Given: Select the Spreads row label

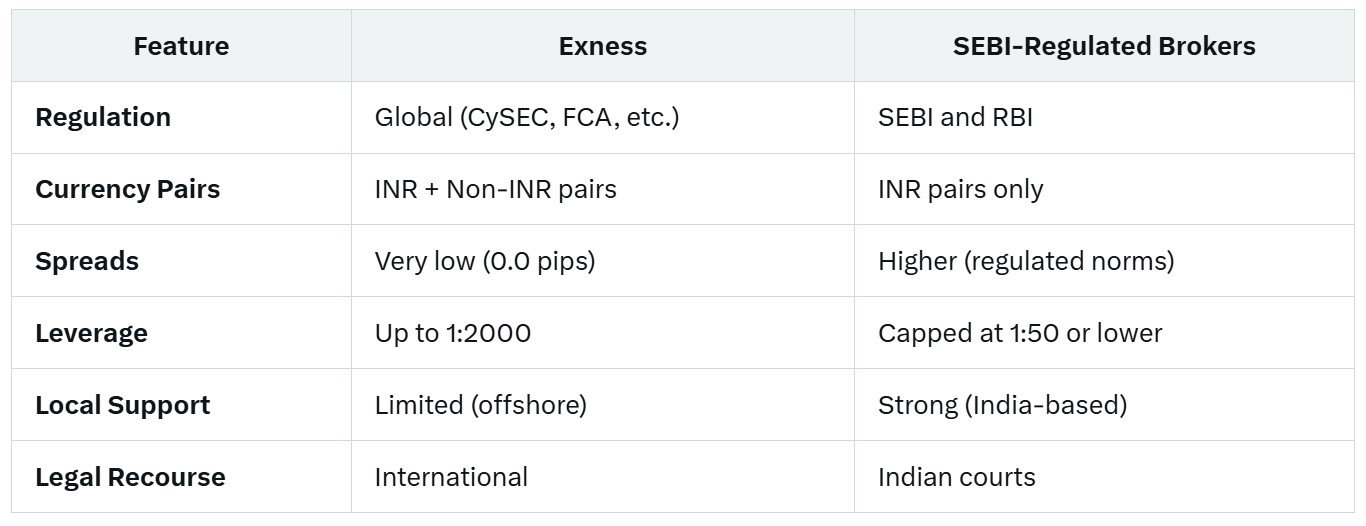Looking at the screenshot, I should point(87,262).
